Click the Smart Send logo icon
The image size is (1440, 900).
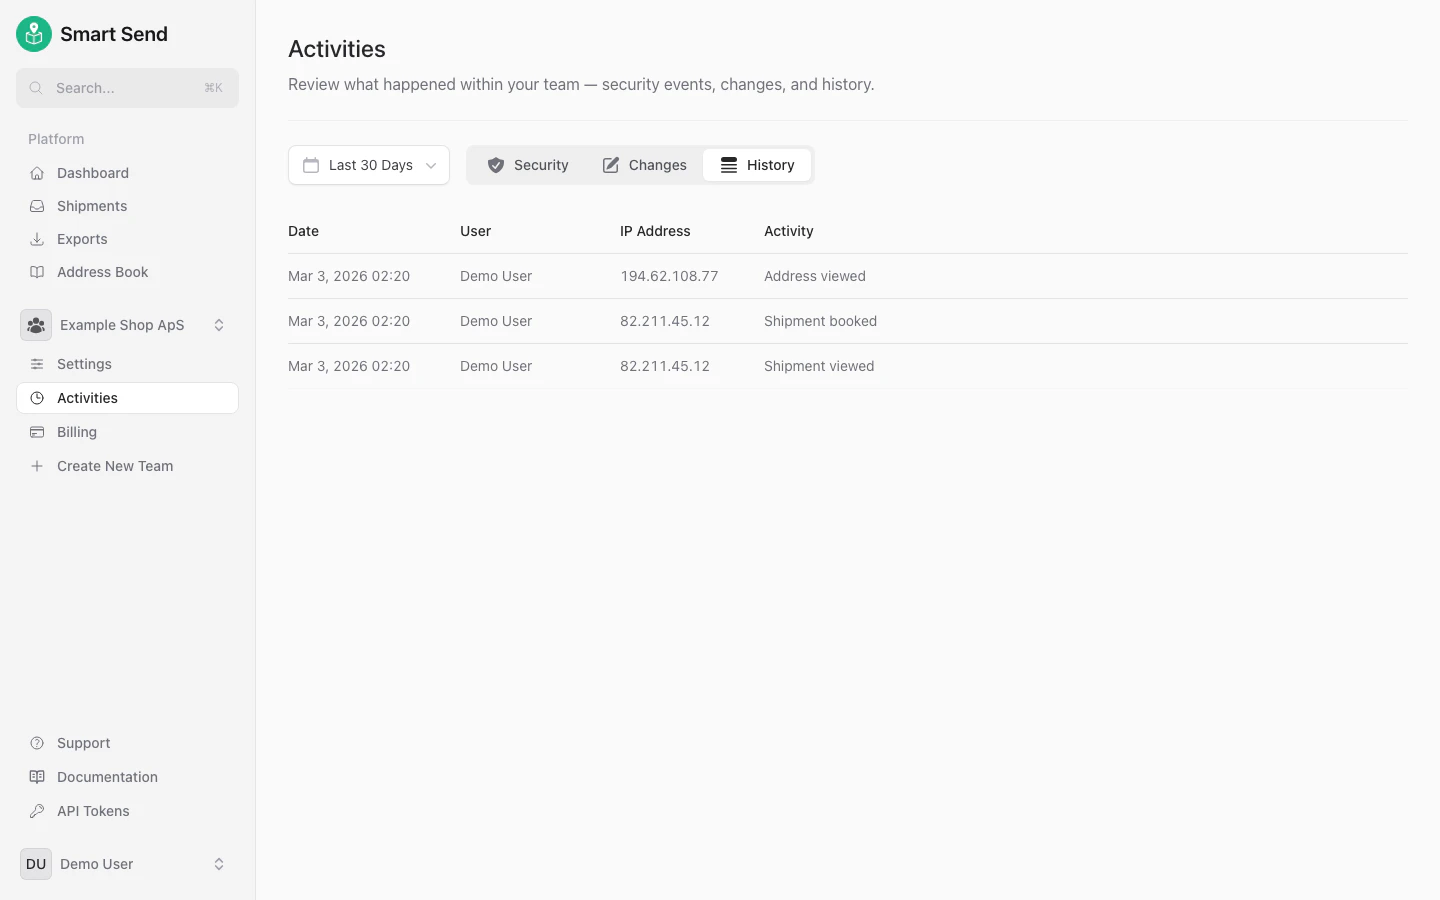[x=33, y=33]
